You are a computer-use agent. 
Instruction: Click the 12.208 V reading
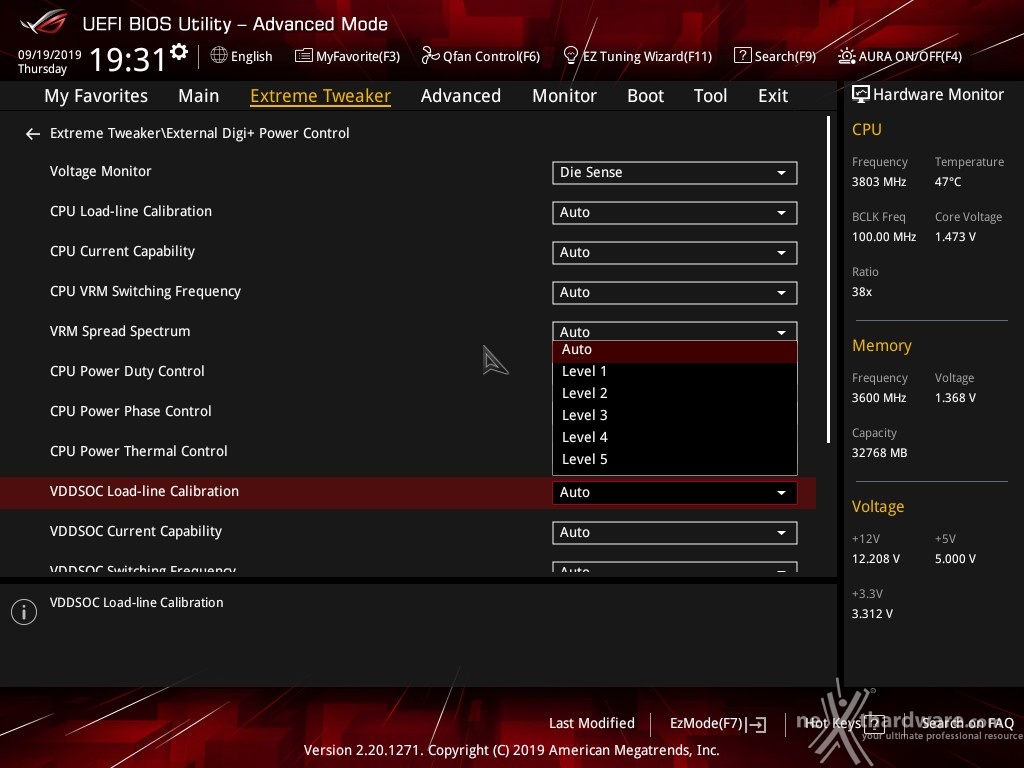coord(875,559)
